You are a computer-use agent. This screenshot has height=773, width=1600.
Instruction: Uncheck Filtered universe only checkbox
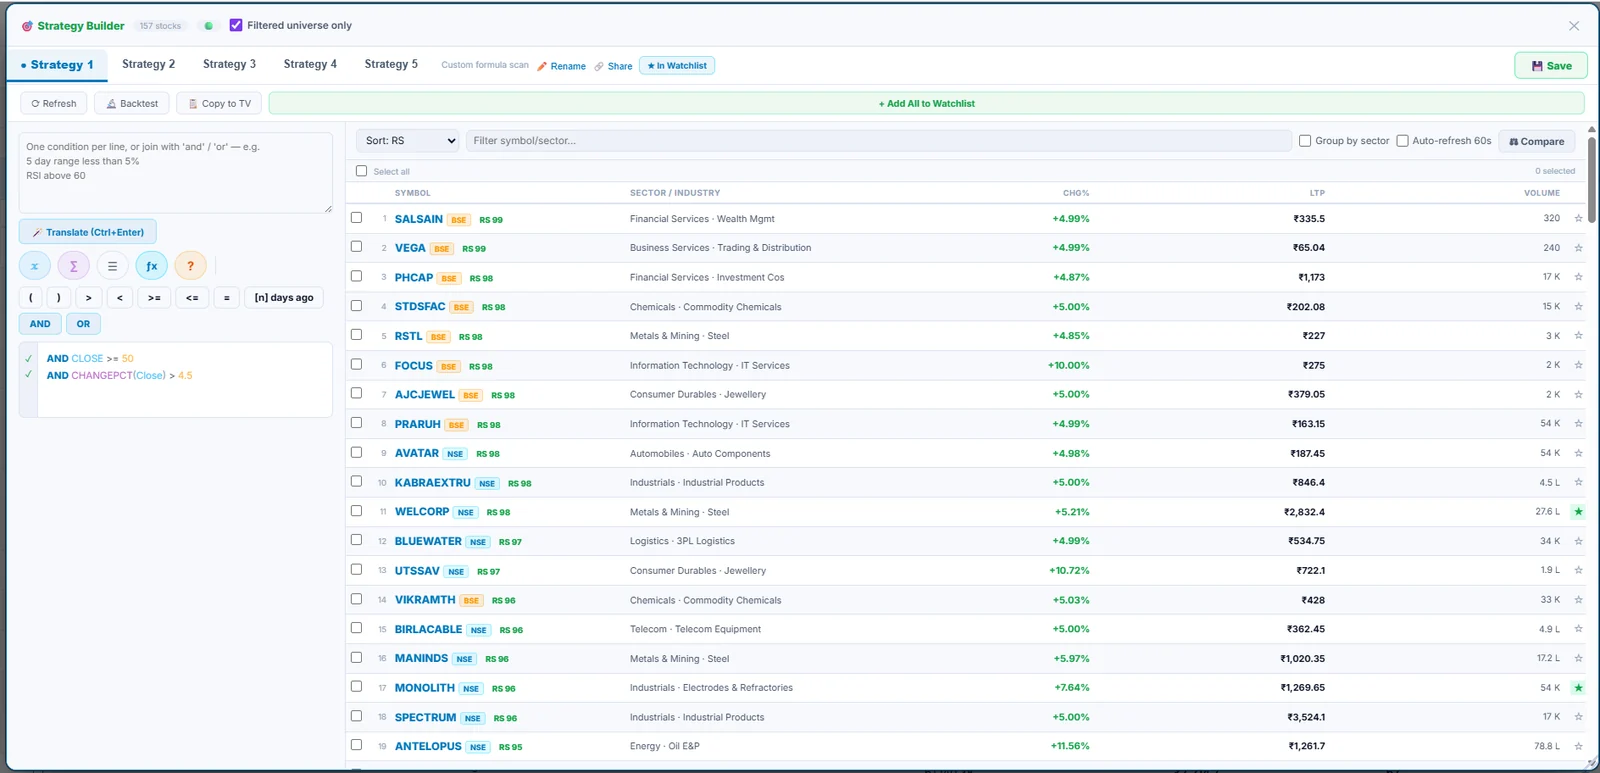pyautogui.click(x=236, y=25)
